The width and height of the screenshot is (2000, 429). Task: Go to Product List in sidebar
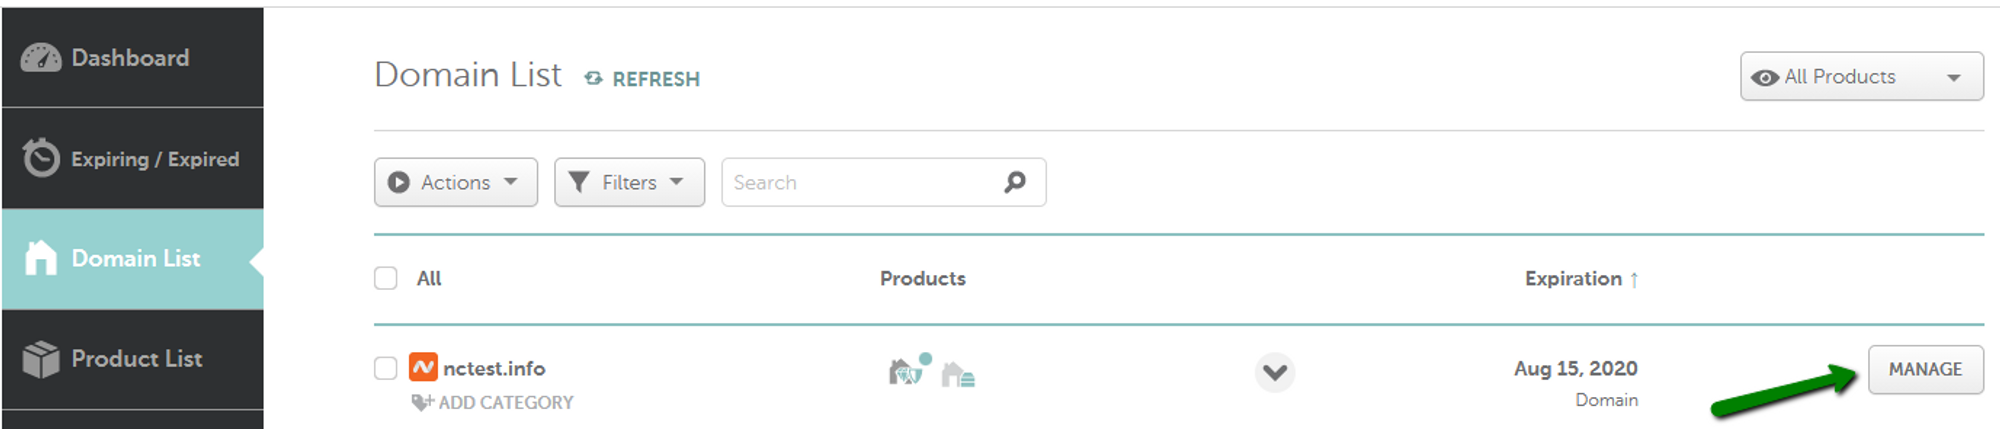[x=136, y=359]
